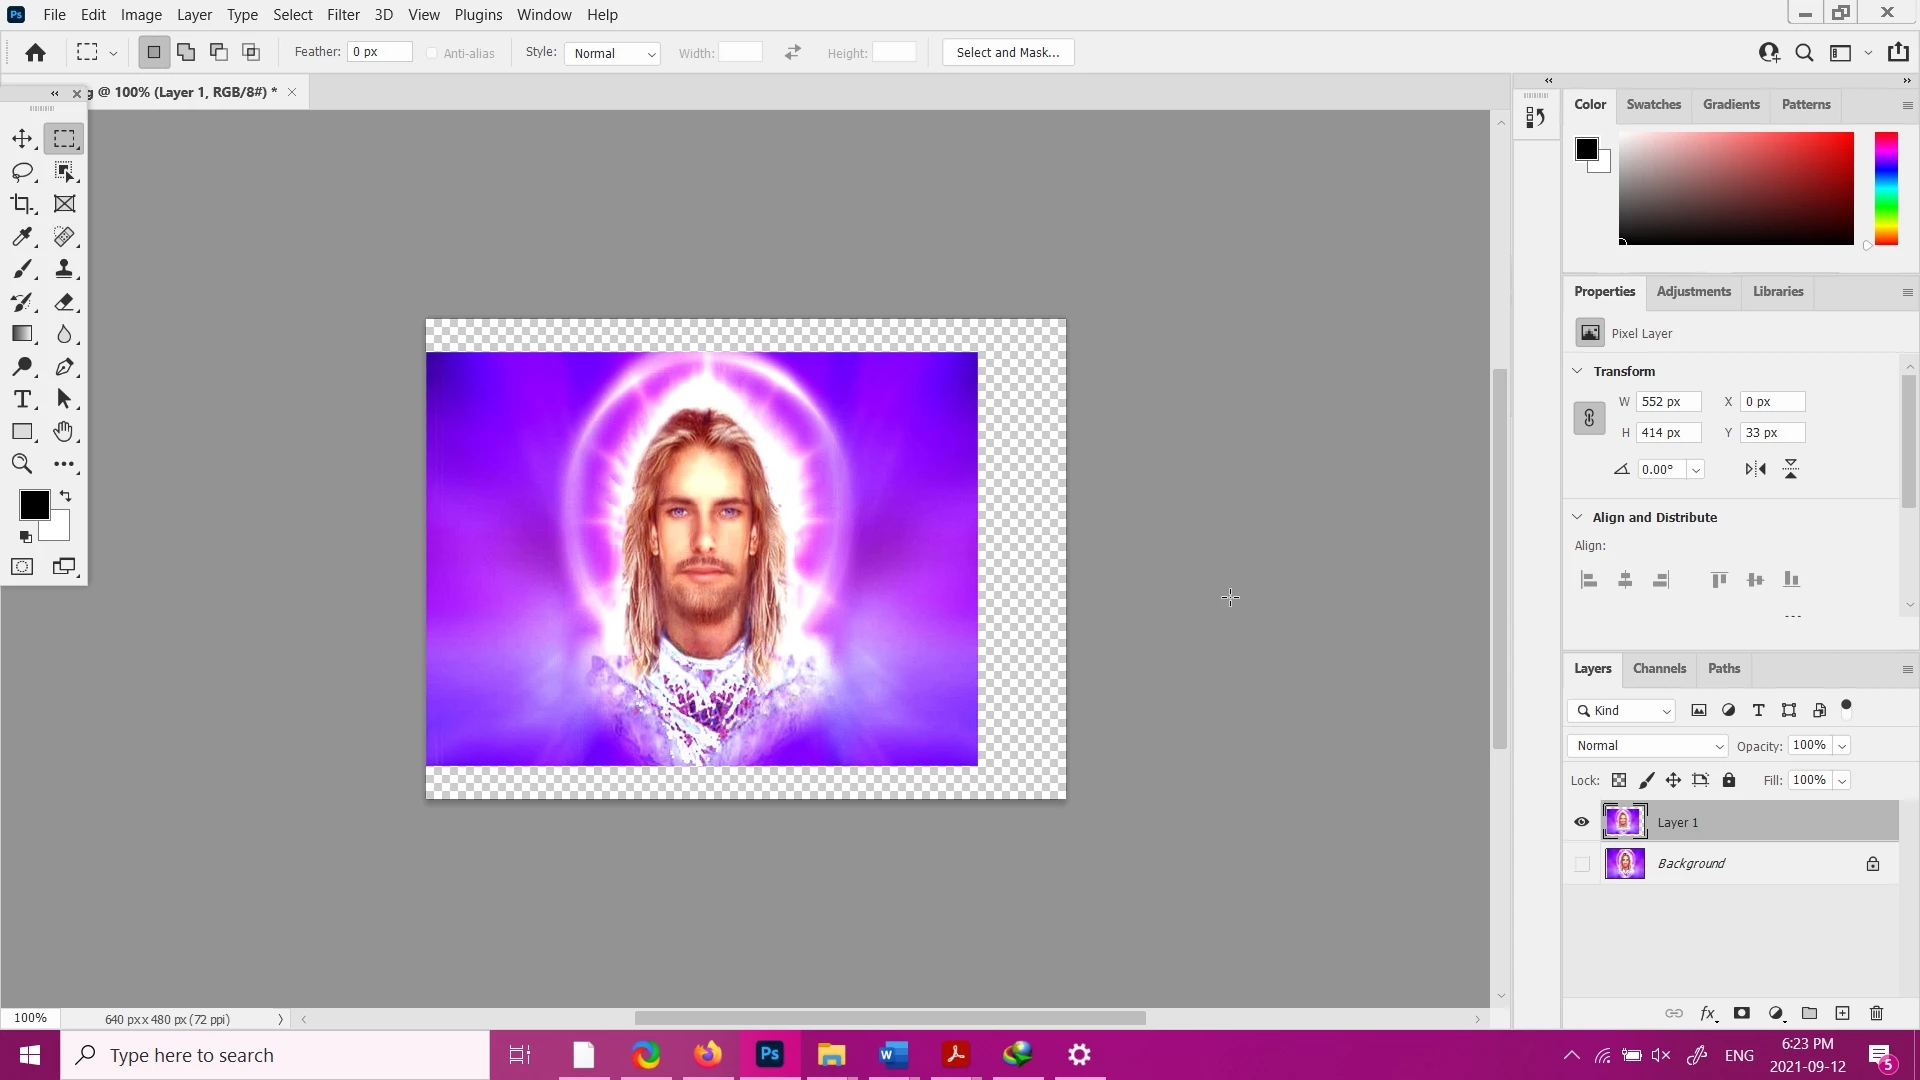Viewport: 1920px width, 1080px height.
Task: Click the foreground color swatch in toolbar
Action: (x=33, y=505)
